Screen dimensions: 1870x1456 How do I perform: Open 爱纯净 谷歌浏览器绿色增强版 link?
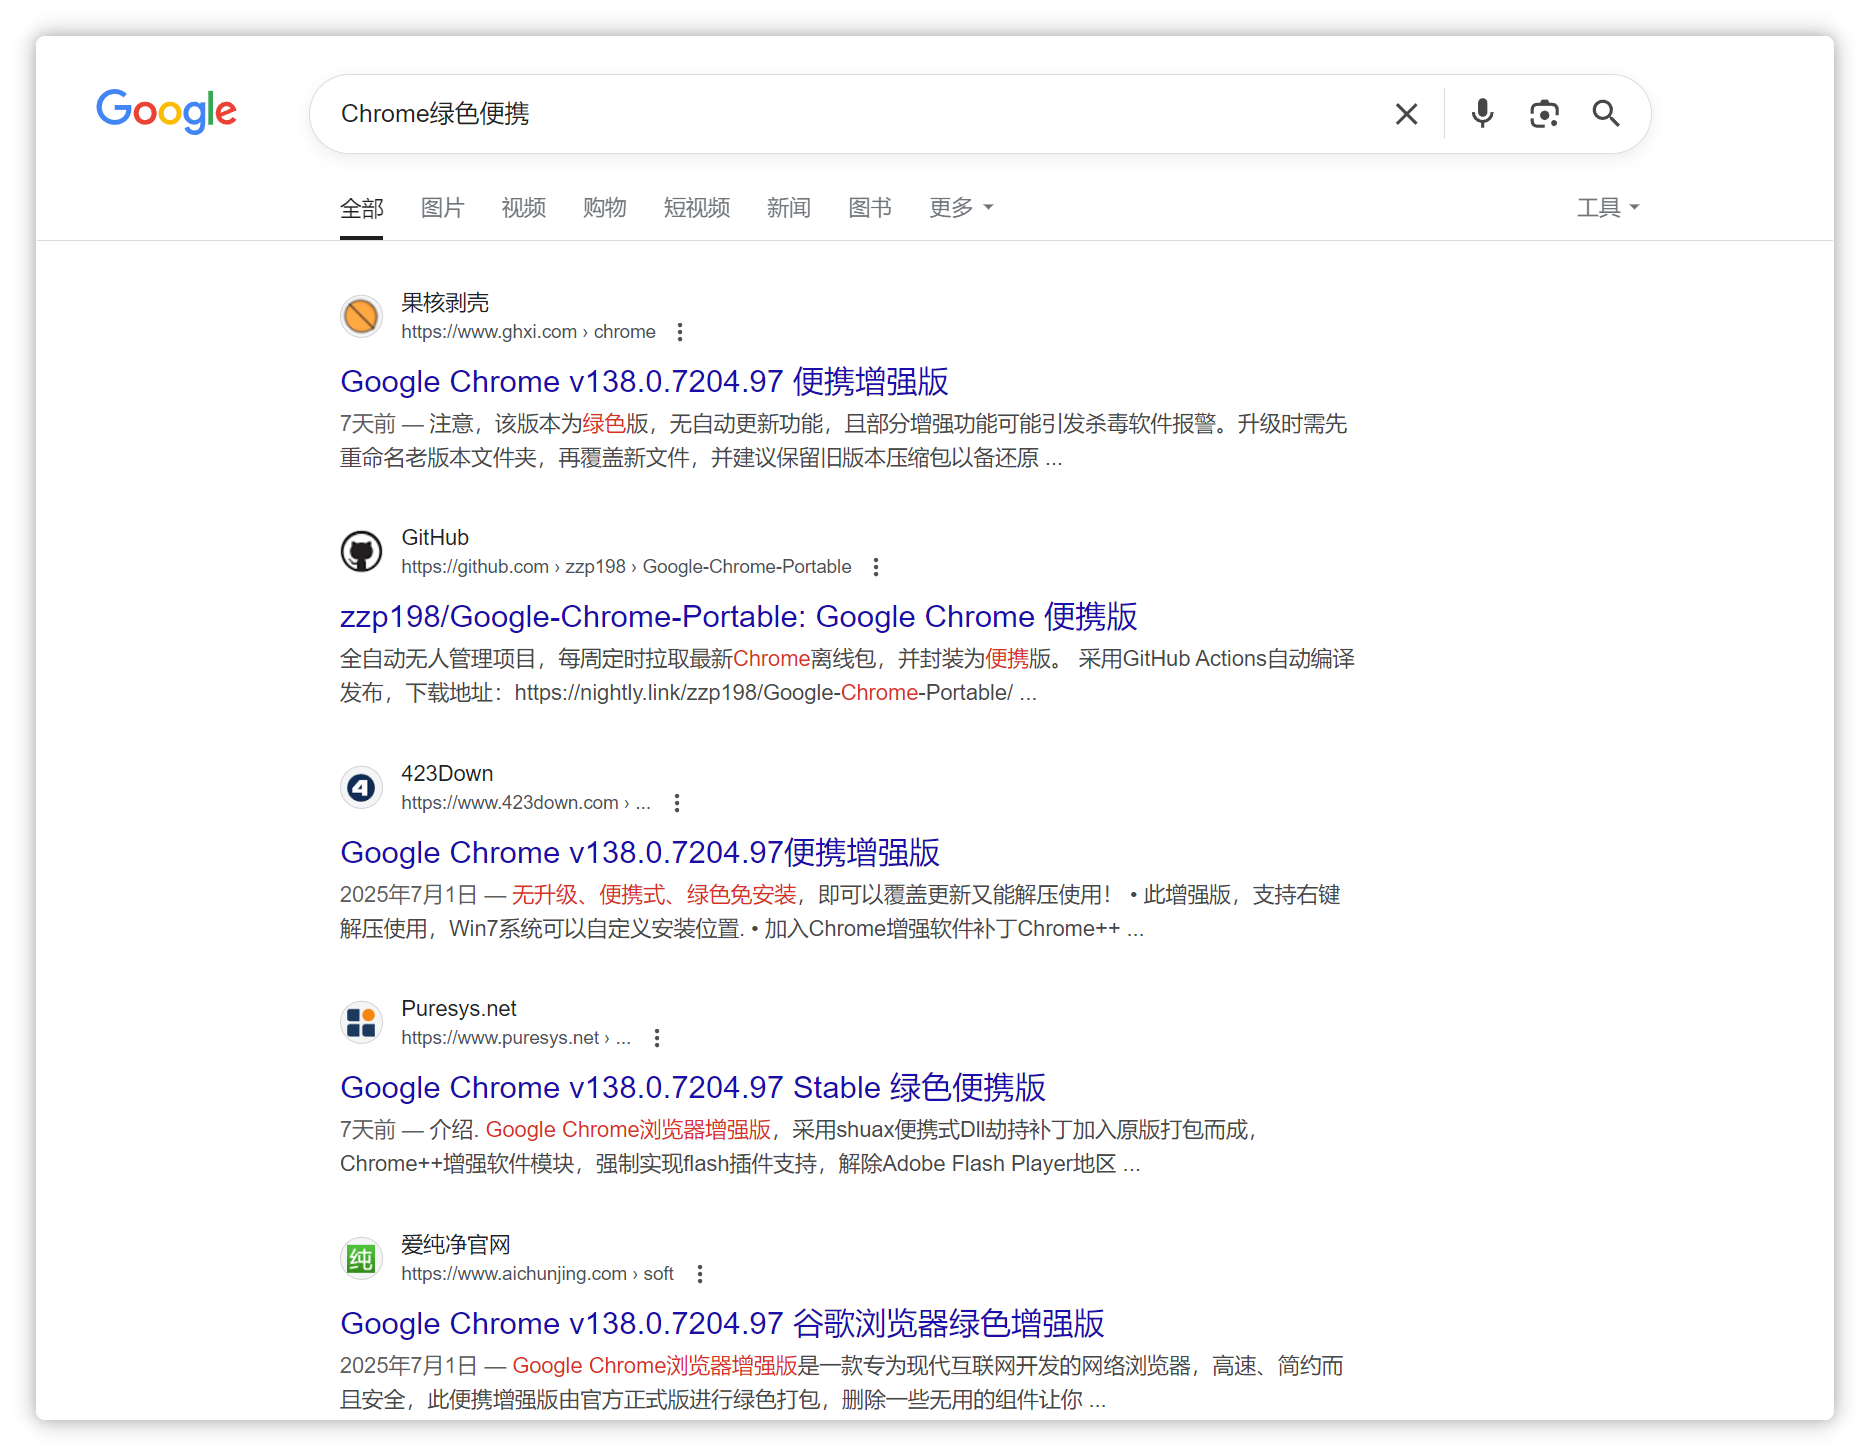[x=722, y=1324]
